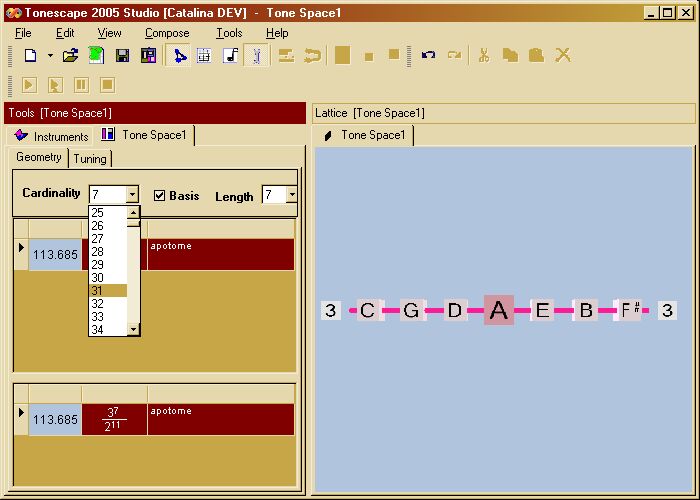The image size is (700, 500).
Task: Open the Edit menu
Action: [65, 33]
